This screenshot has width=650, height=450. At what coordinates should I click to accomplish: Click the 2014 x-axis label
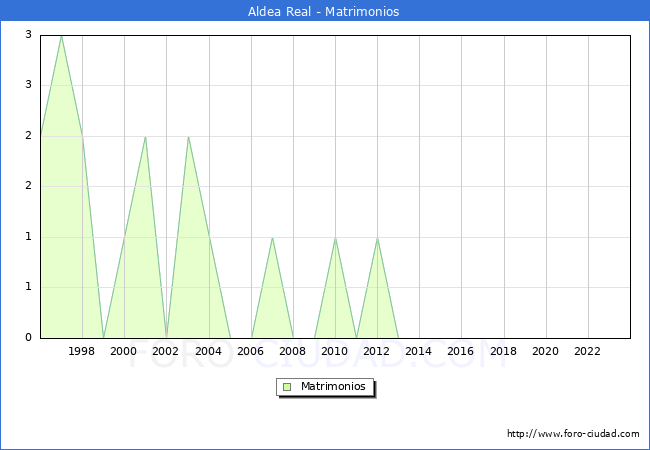pyautogui.click(x=419, y=351)
